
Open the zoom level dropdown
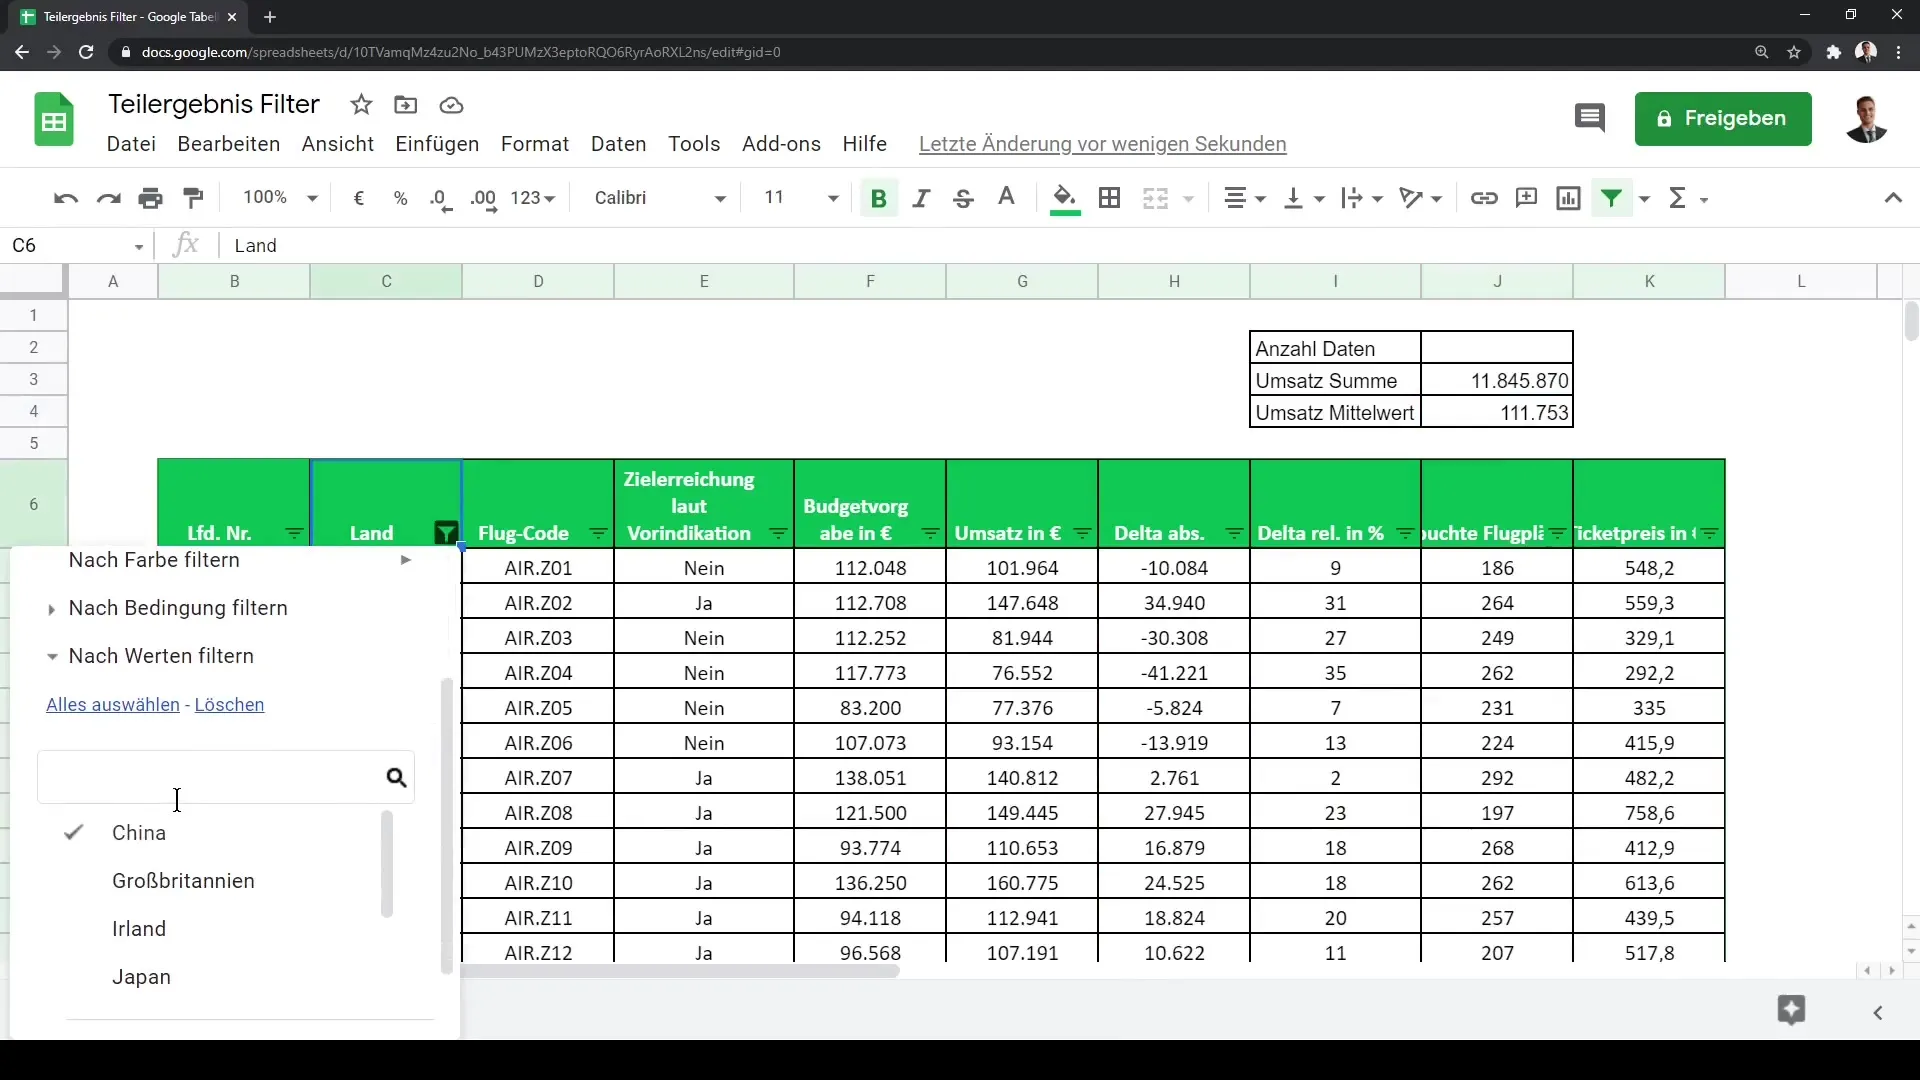tap(280, 198)
